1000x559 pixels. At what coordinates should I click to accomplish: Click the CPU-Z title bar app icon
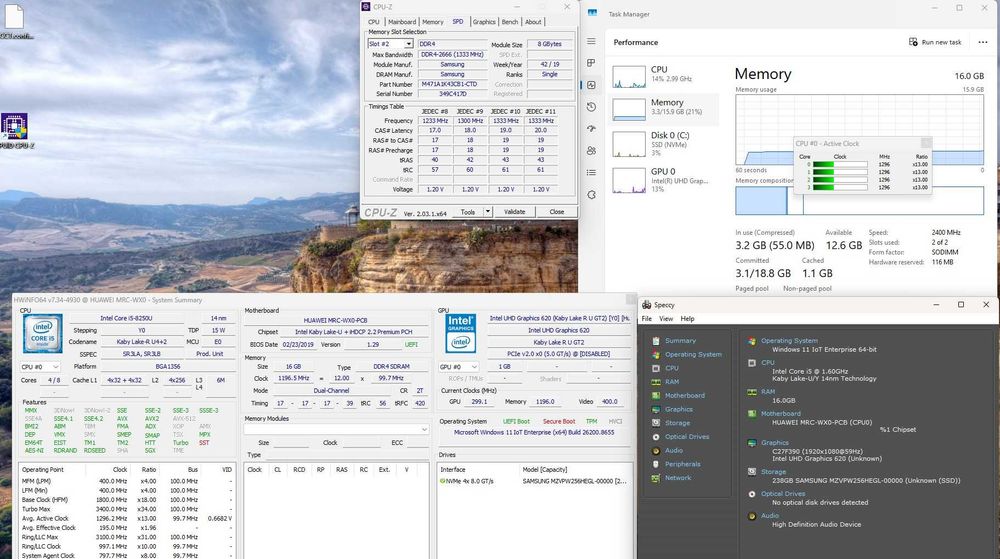point(366,6)
